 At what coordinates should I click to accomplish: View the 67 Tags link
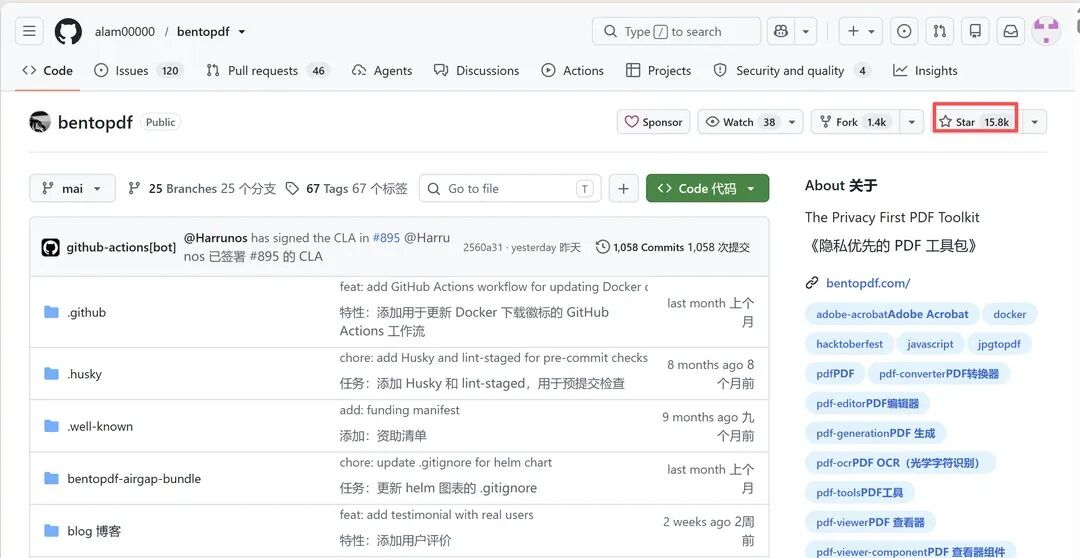click(x=346, y=188)
